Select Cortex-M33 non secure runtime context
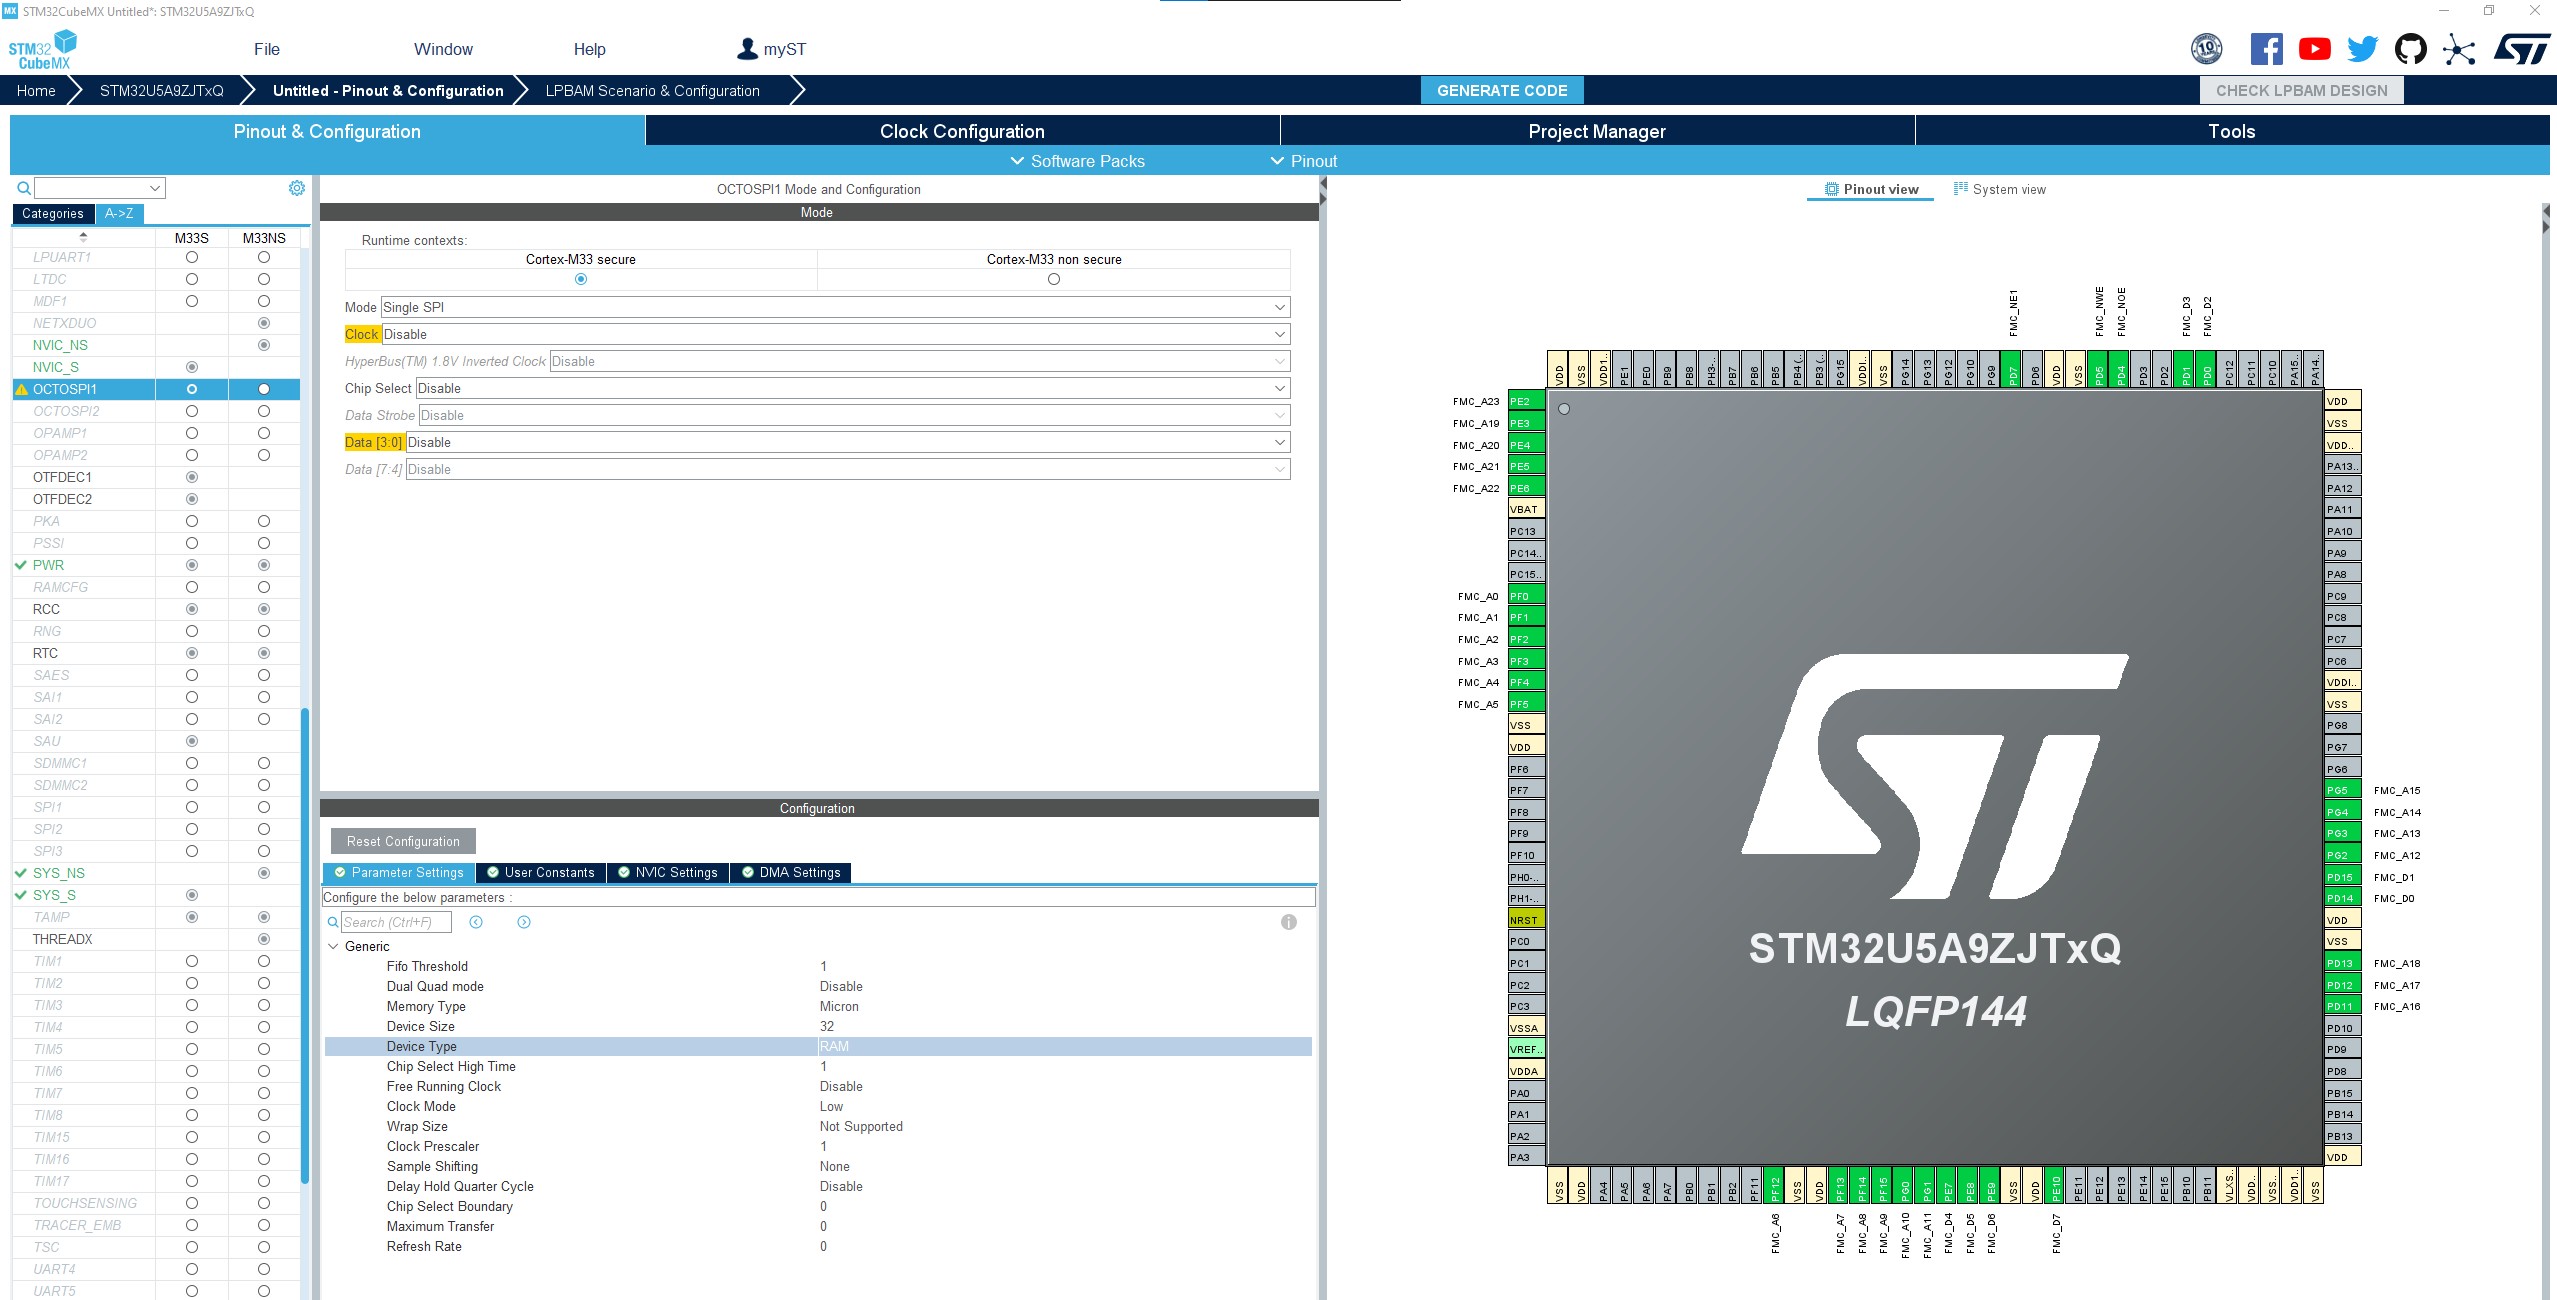The image size is (2557, 1300). [x=1054, y=279]
